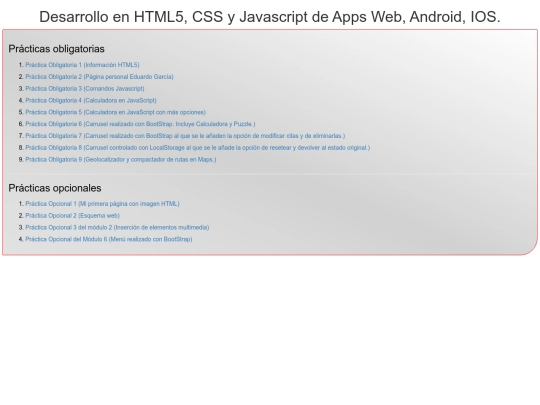Viewport: 540px width, 405px height.
Task: Click the page title 'Desarrollo en HTML5, CSS y Javascript'
Action: tap(270, 17)
